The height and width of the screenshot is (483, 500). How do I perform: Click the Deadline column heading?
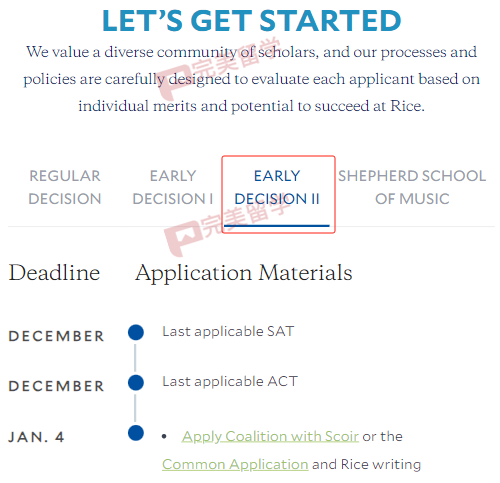tap(54, 273)
